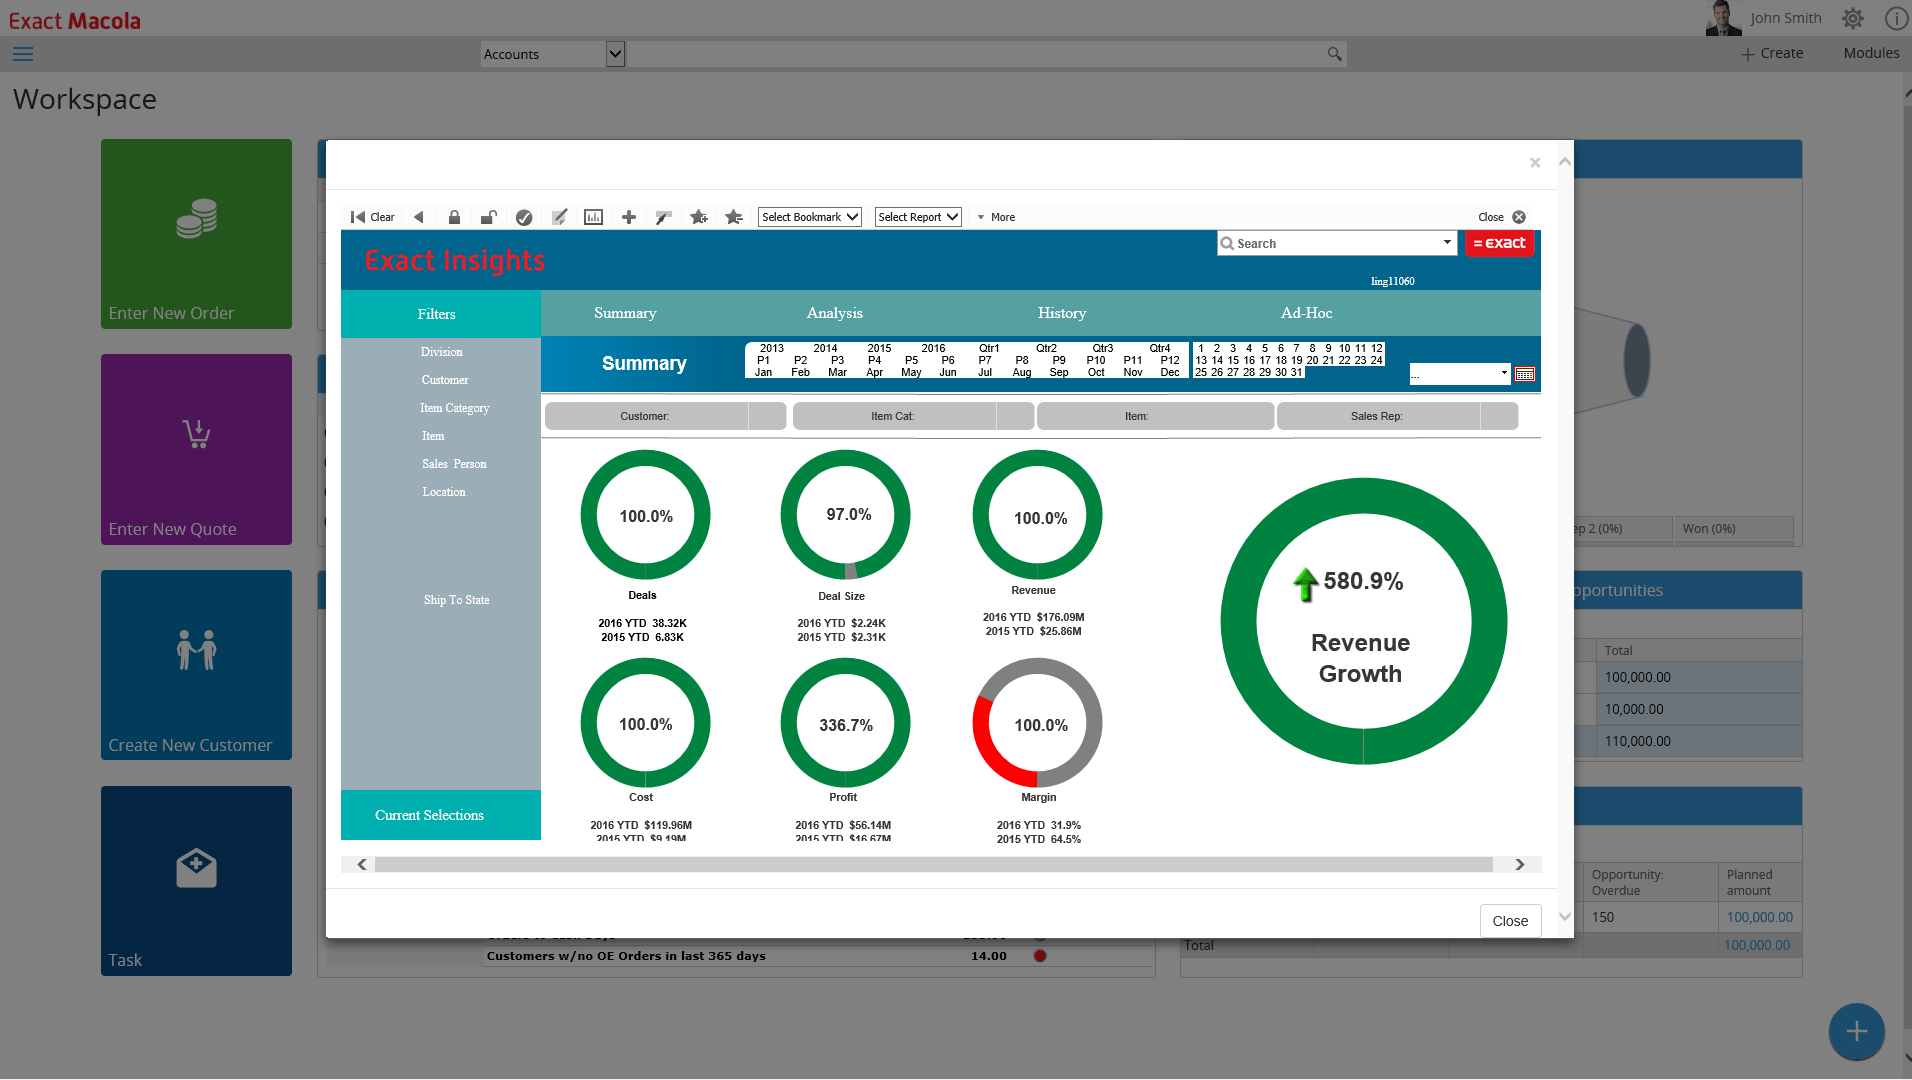Click the Customer filter in sidebar

445,380
